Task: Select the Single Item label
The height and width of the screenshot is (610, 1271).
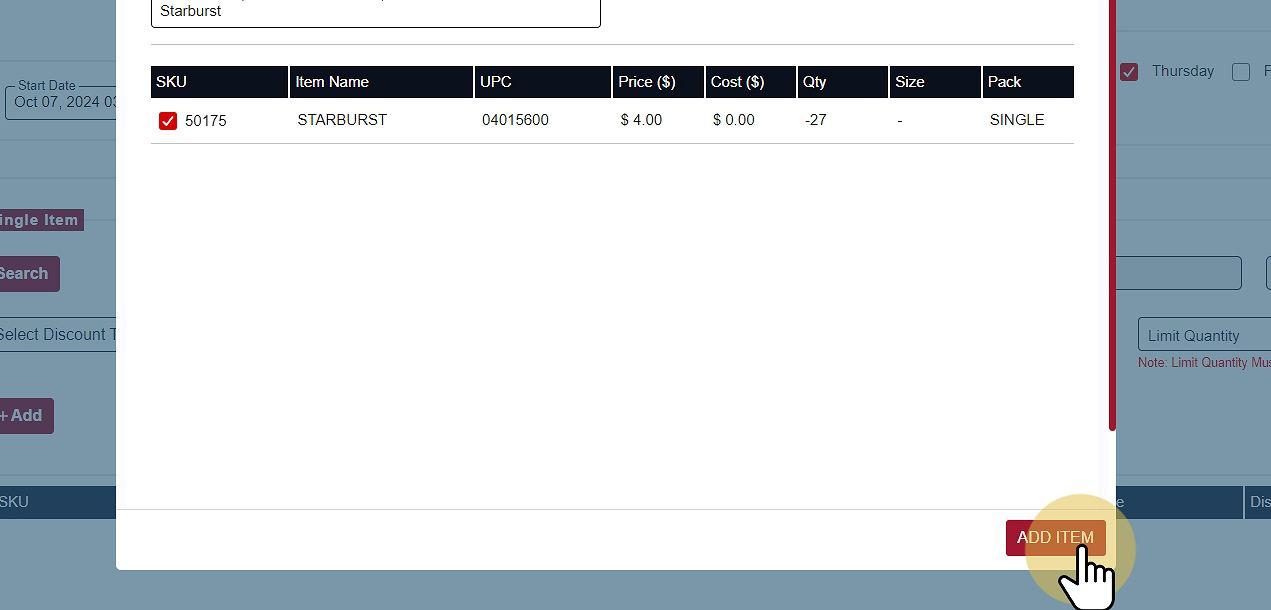Action: pos(40,220)
